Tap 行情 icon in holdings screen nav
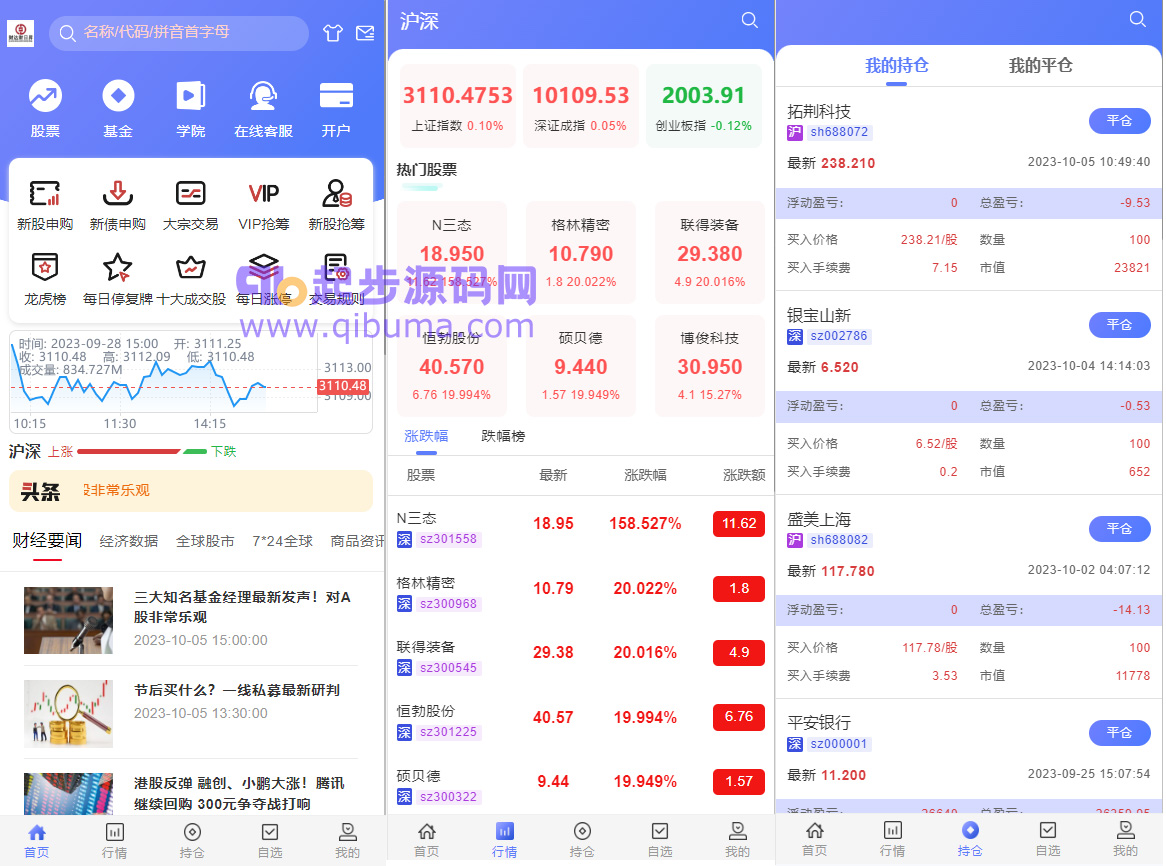Screen dimensions: 1166x866 [892, 830]
